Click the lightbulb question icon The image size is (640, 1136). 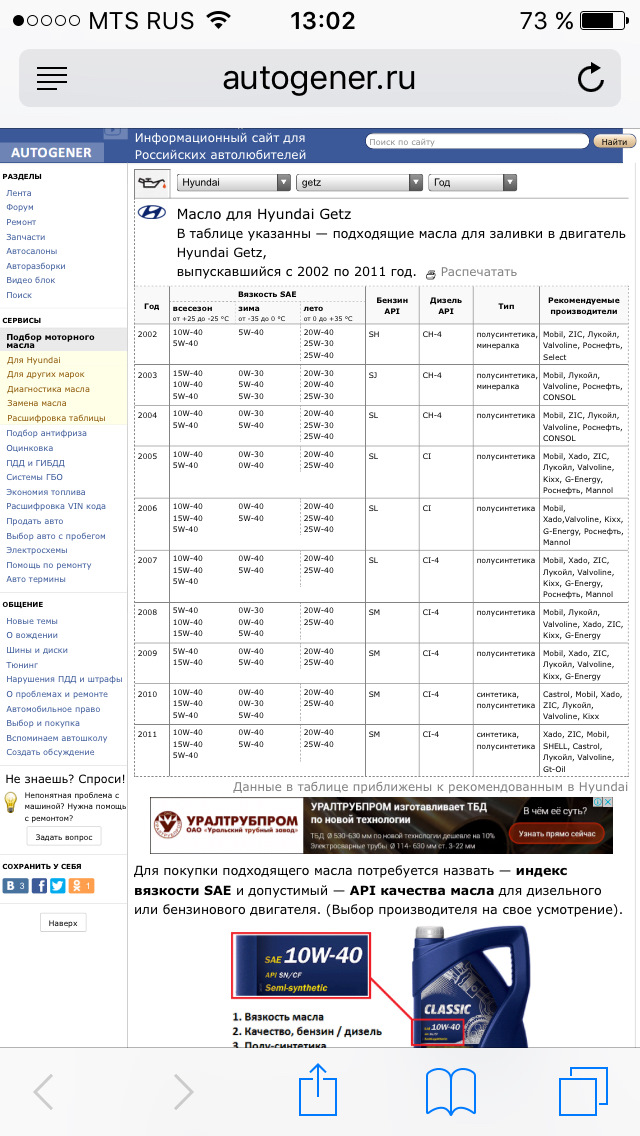(11, 803)
